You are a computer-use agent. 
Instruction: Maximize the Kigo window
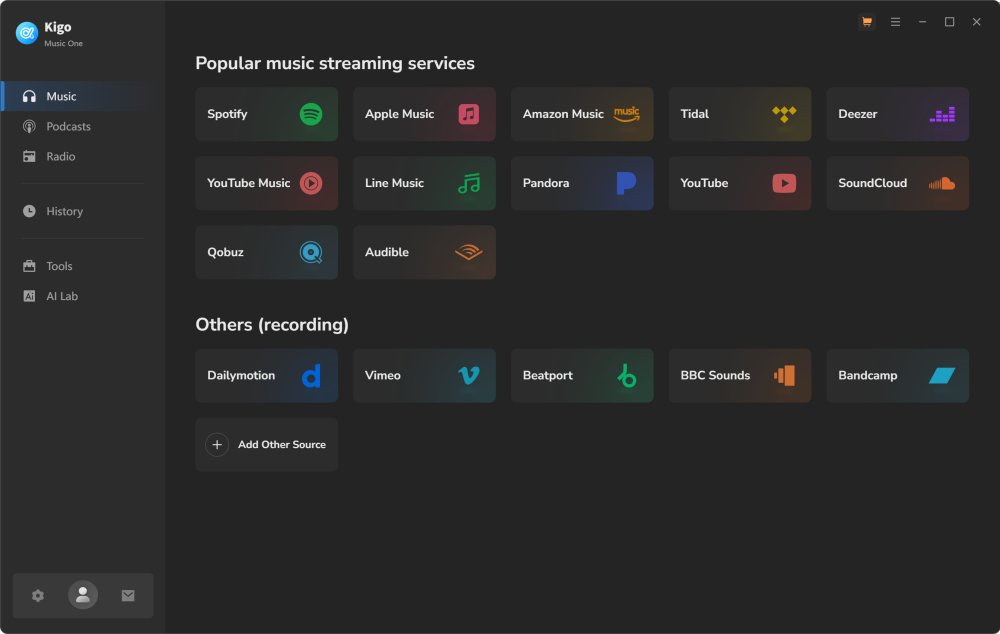(950, 22)
